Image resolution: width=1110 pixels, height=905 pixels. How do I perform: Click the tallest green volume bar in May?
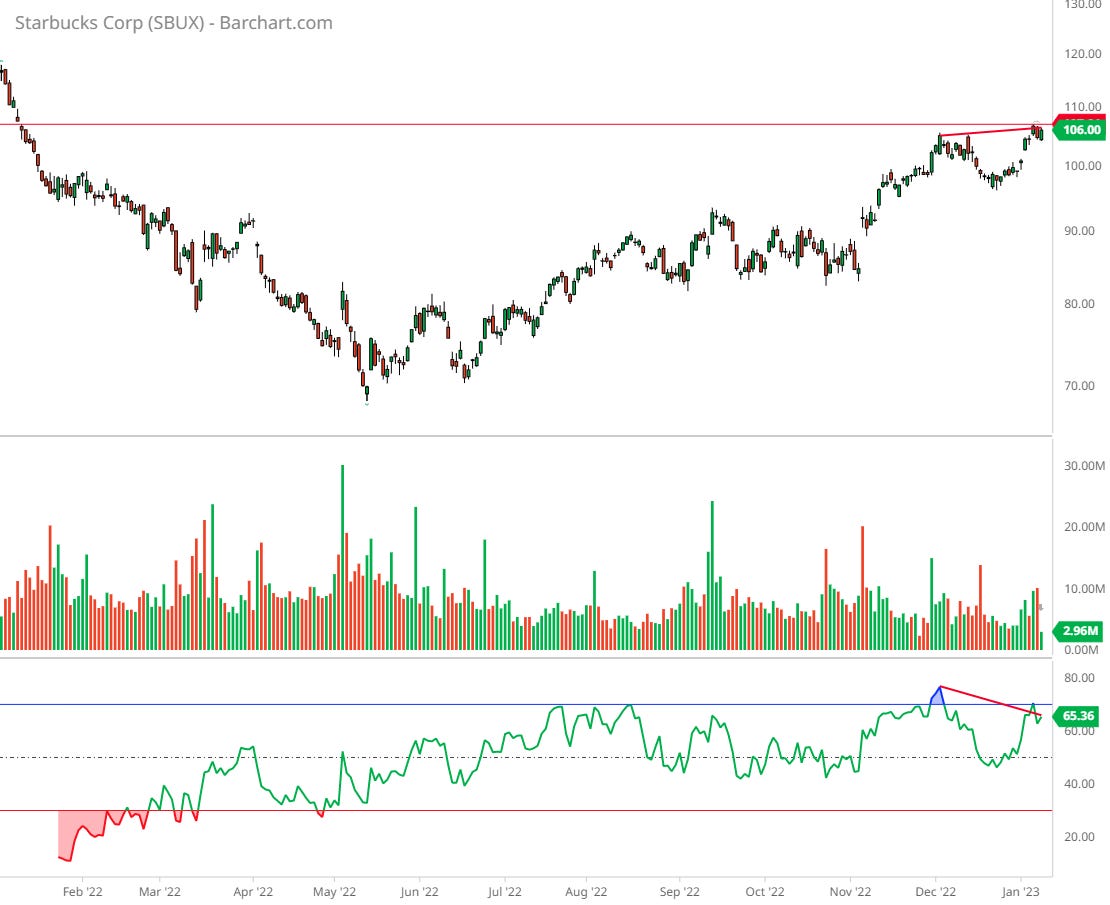pyautogui.click(x=343, y=557)
